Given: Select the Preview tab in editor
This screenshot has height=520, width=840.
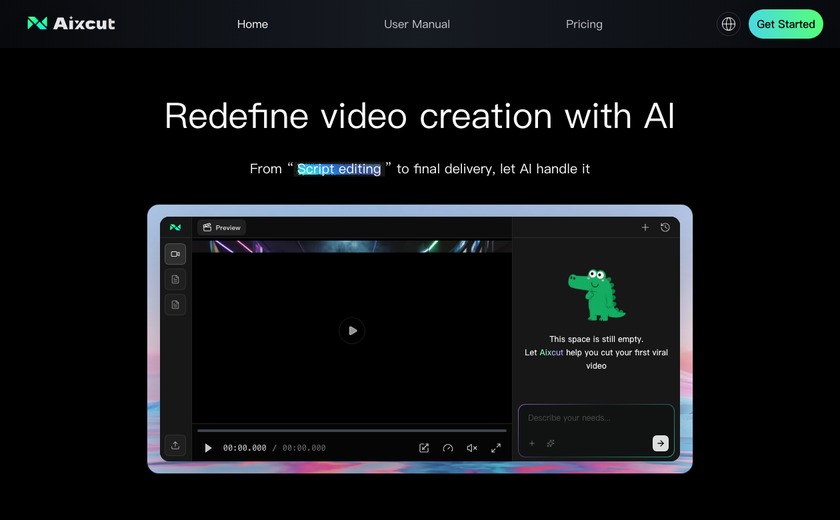Looking at the screenshot, I should coord(222,228).
